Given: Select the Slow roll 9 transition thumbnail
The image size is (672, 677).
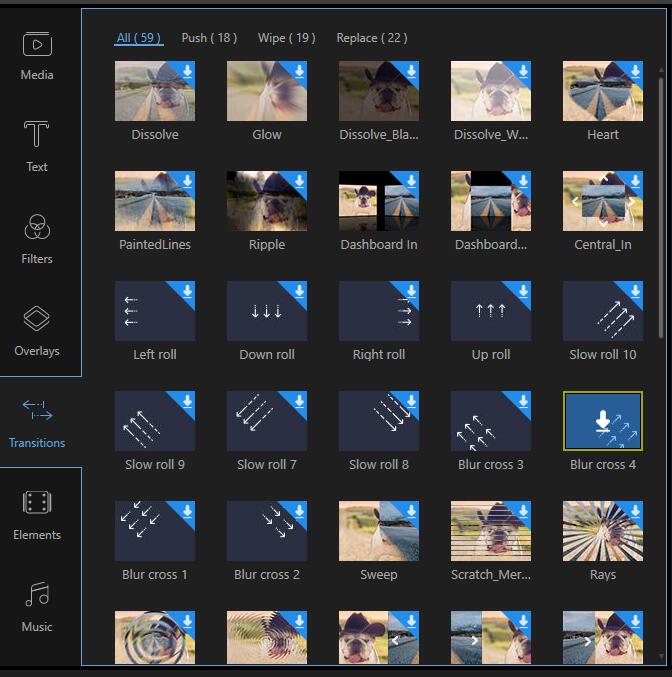Looking at the screenshot, I should pos(155,421).
